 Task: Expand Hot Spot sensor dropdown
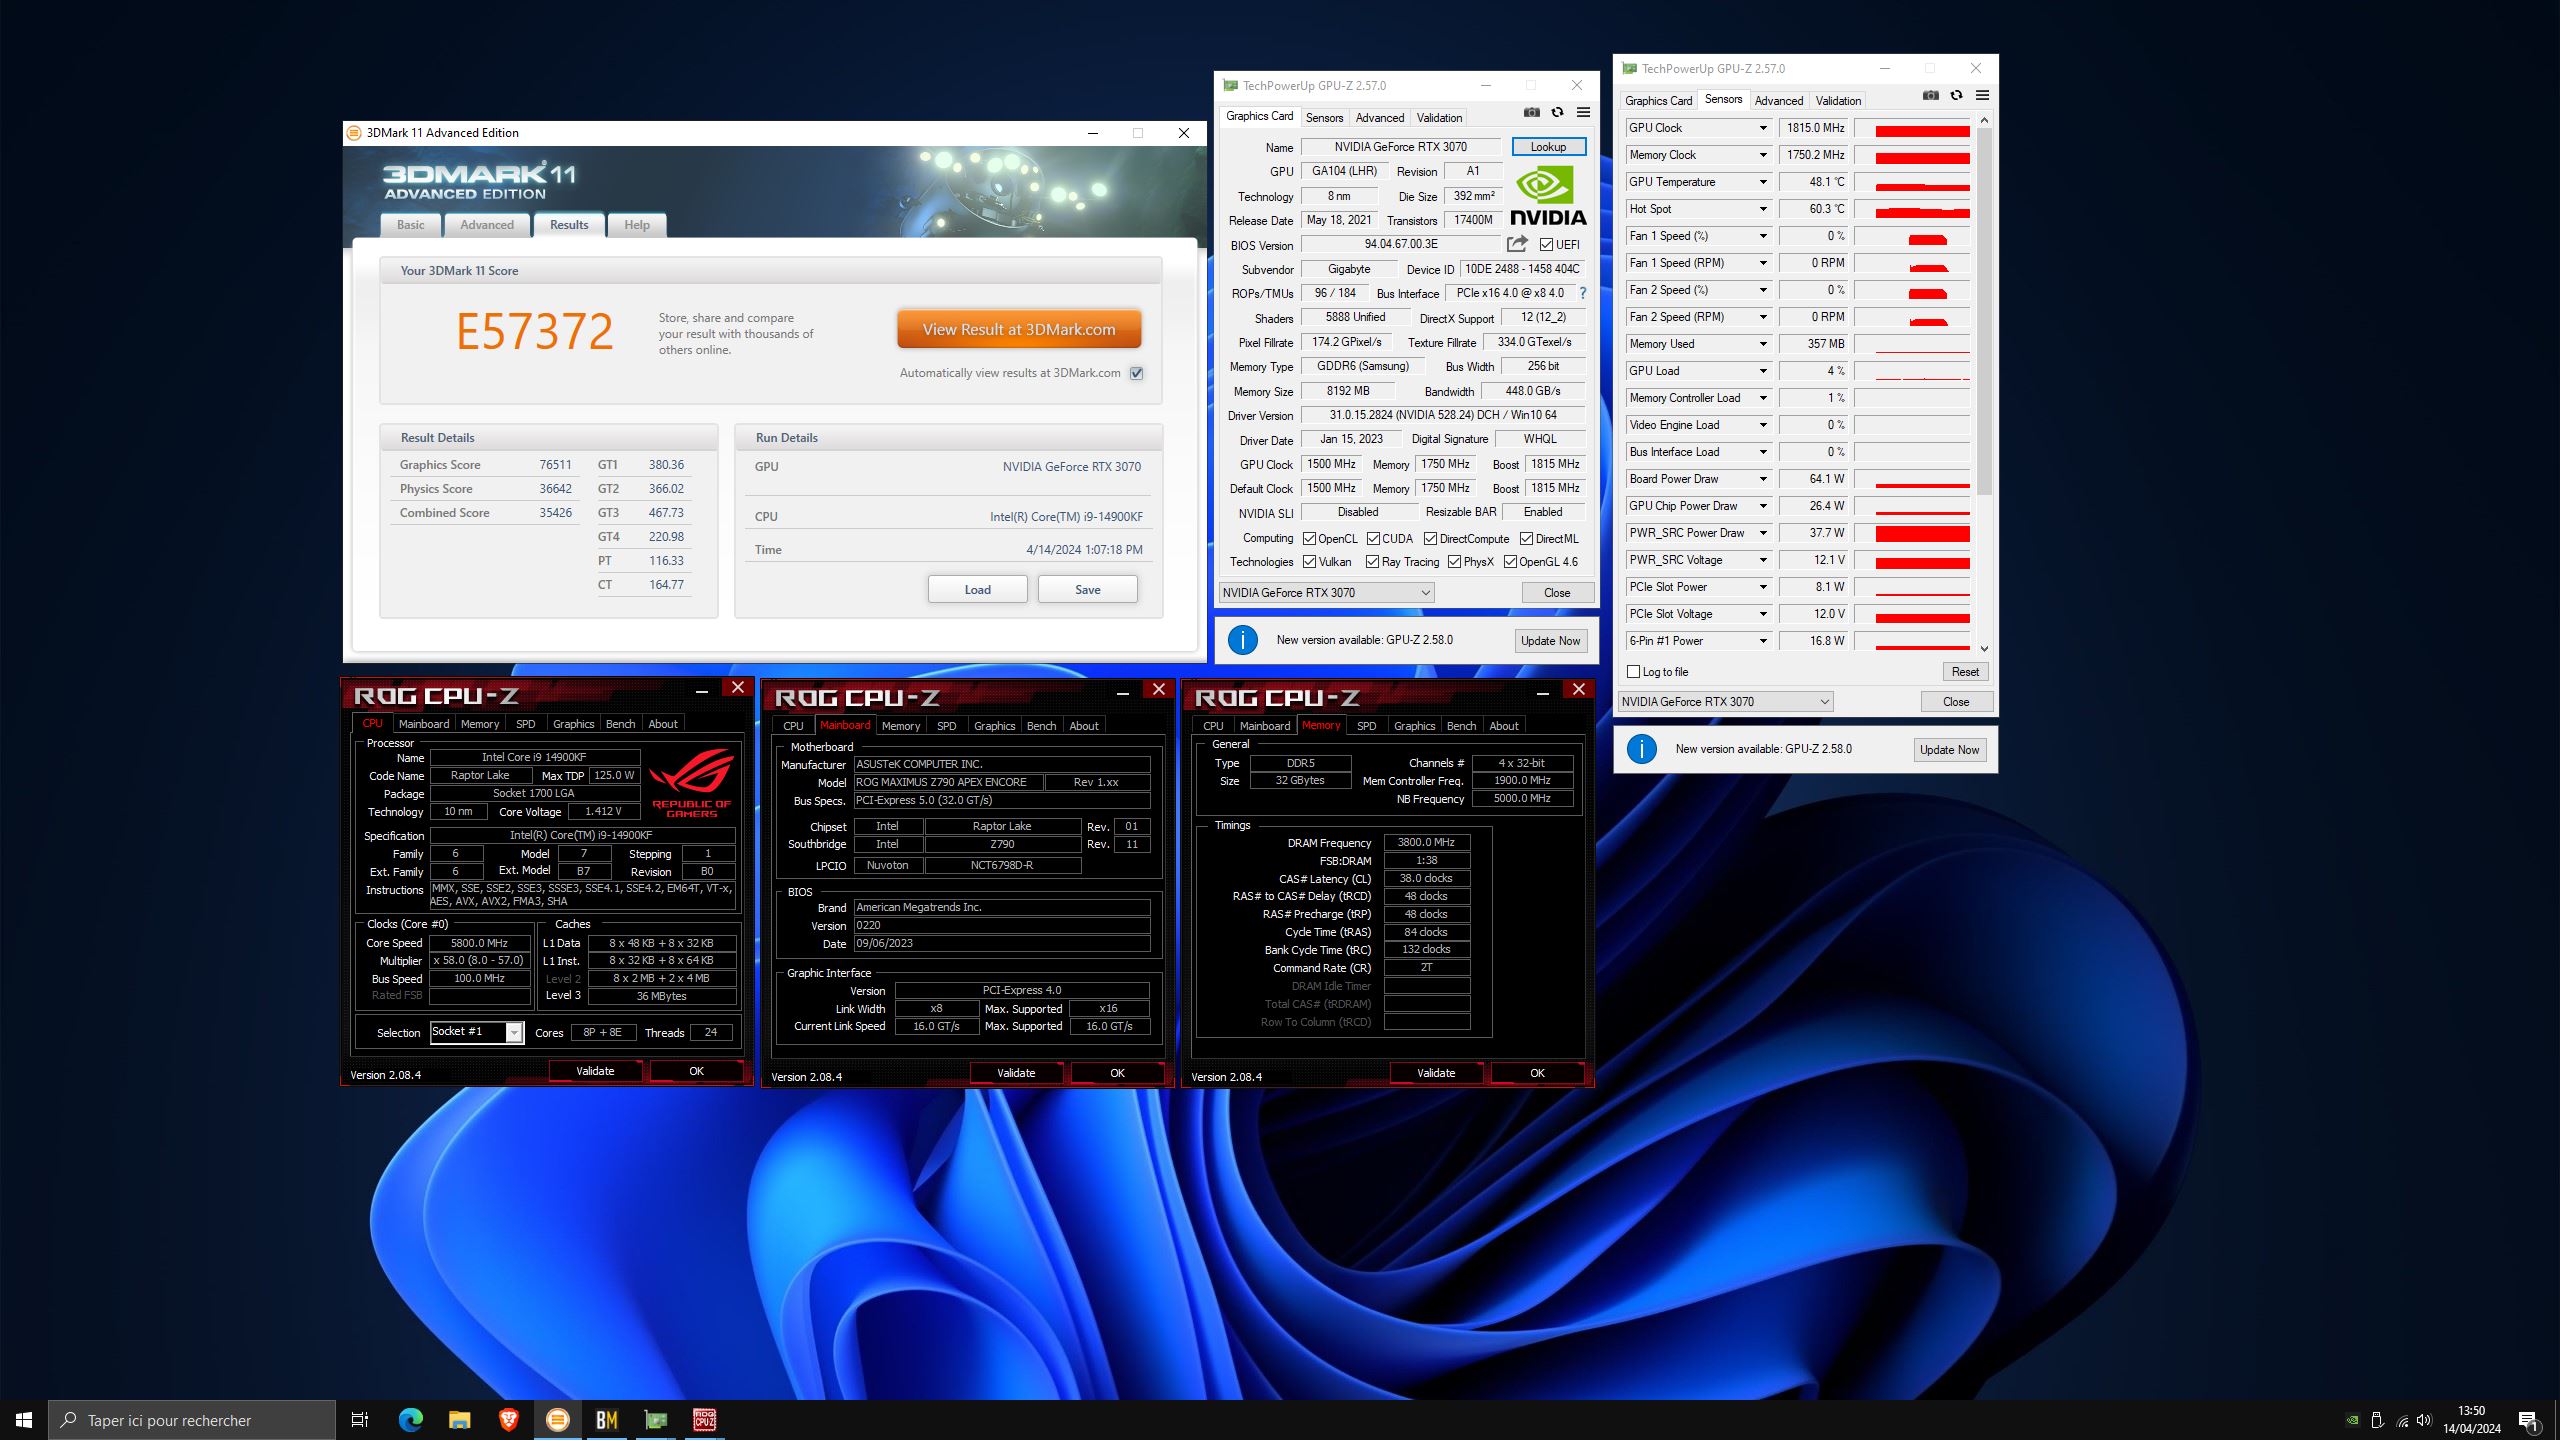click(x=1763, y=209)
